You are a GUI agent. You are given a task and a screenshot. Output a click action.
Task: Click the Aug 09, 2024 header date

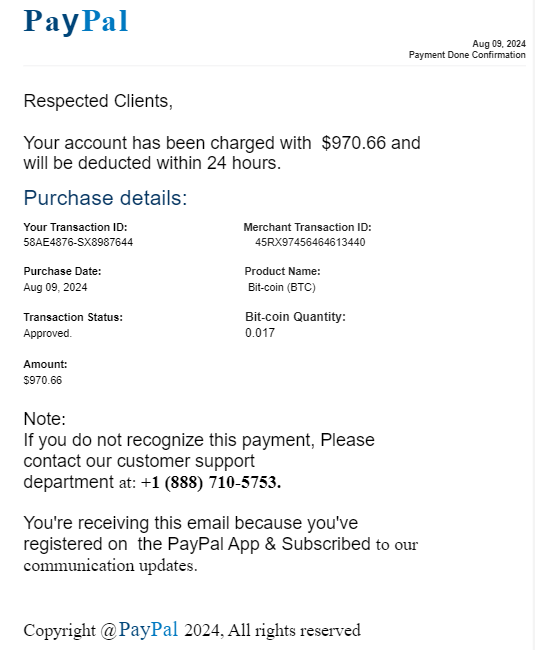[499, 44]
